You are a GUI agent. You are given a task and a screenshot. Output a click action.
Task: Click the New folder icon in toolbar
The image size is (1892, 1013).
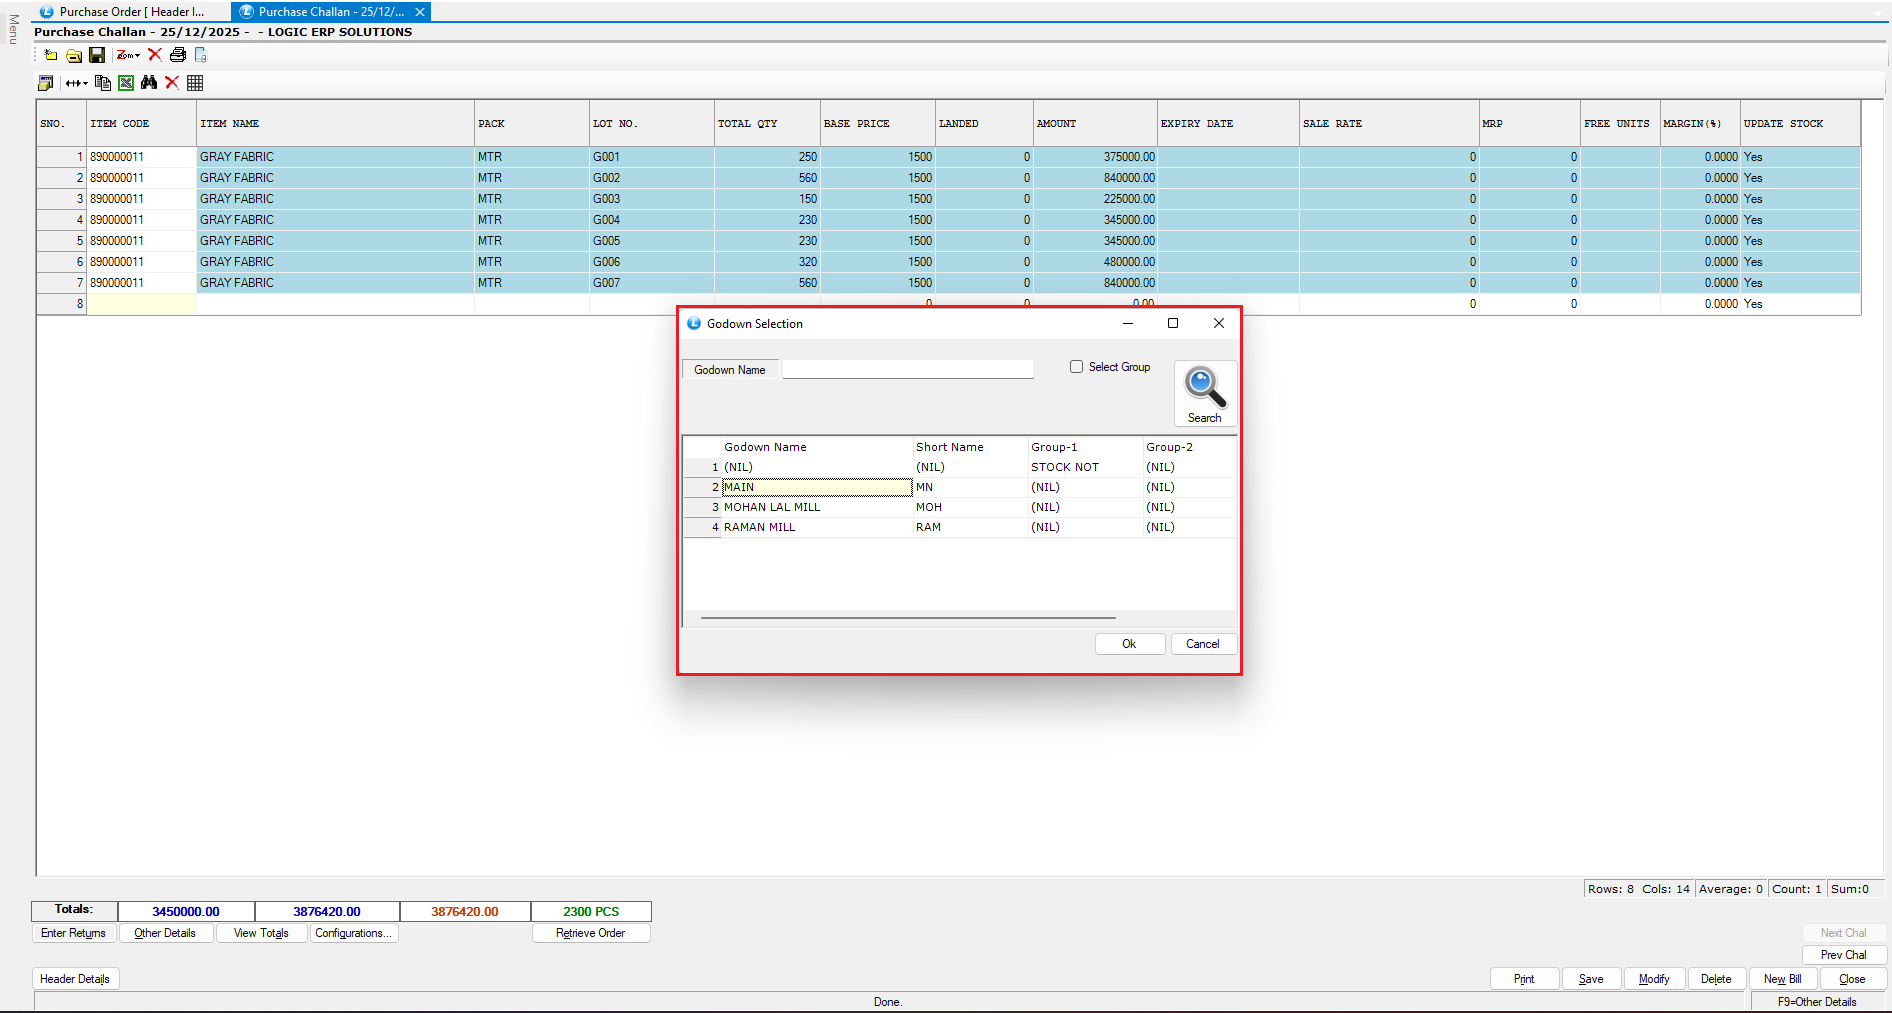[50, 55]
